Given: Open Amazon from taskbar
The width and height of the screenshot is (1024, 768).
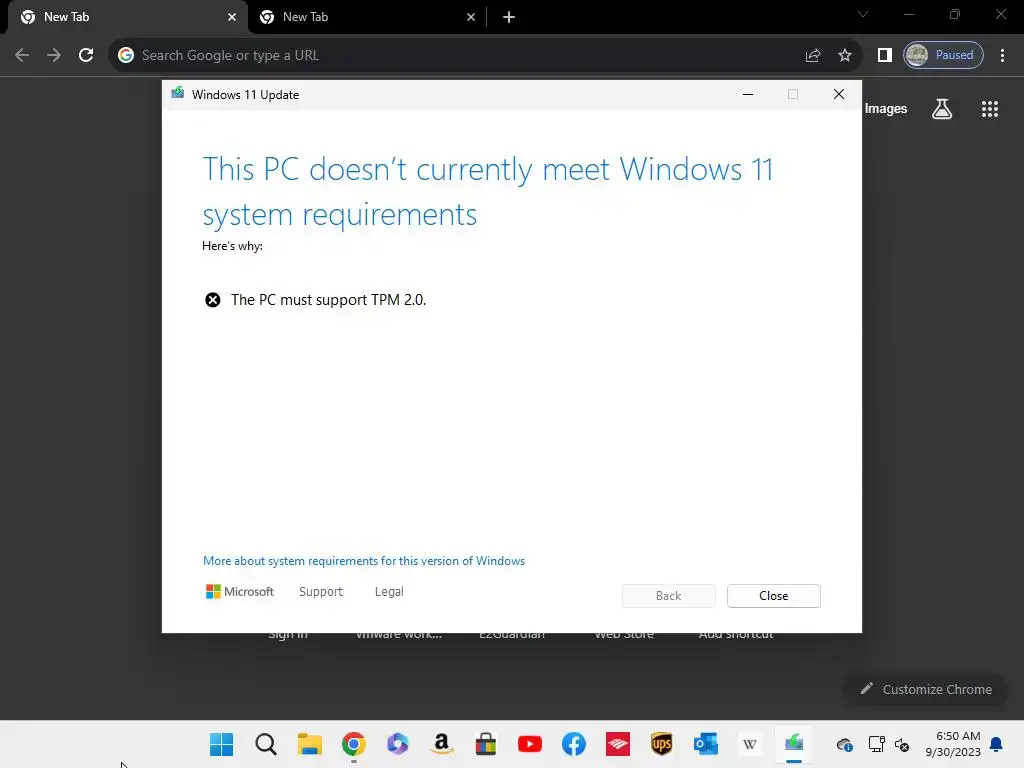Looking at the screenshot, I should click(441, 744).
